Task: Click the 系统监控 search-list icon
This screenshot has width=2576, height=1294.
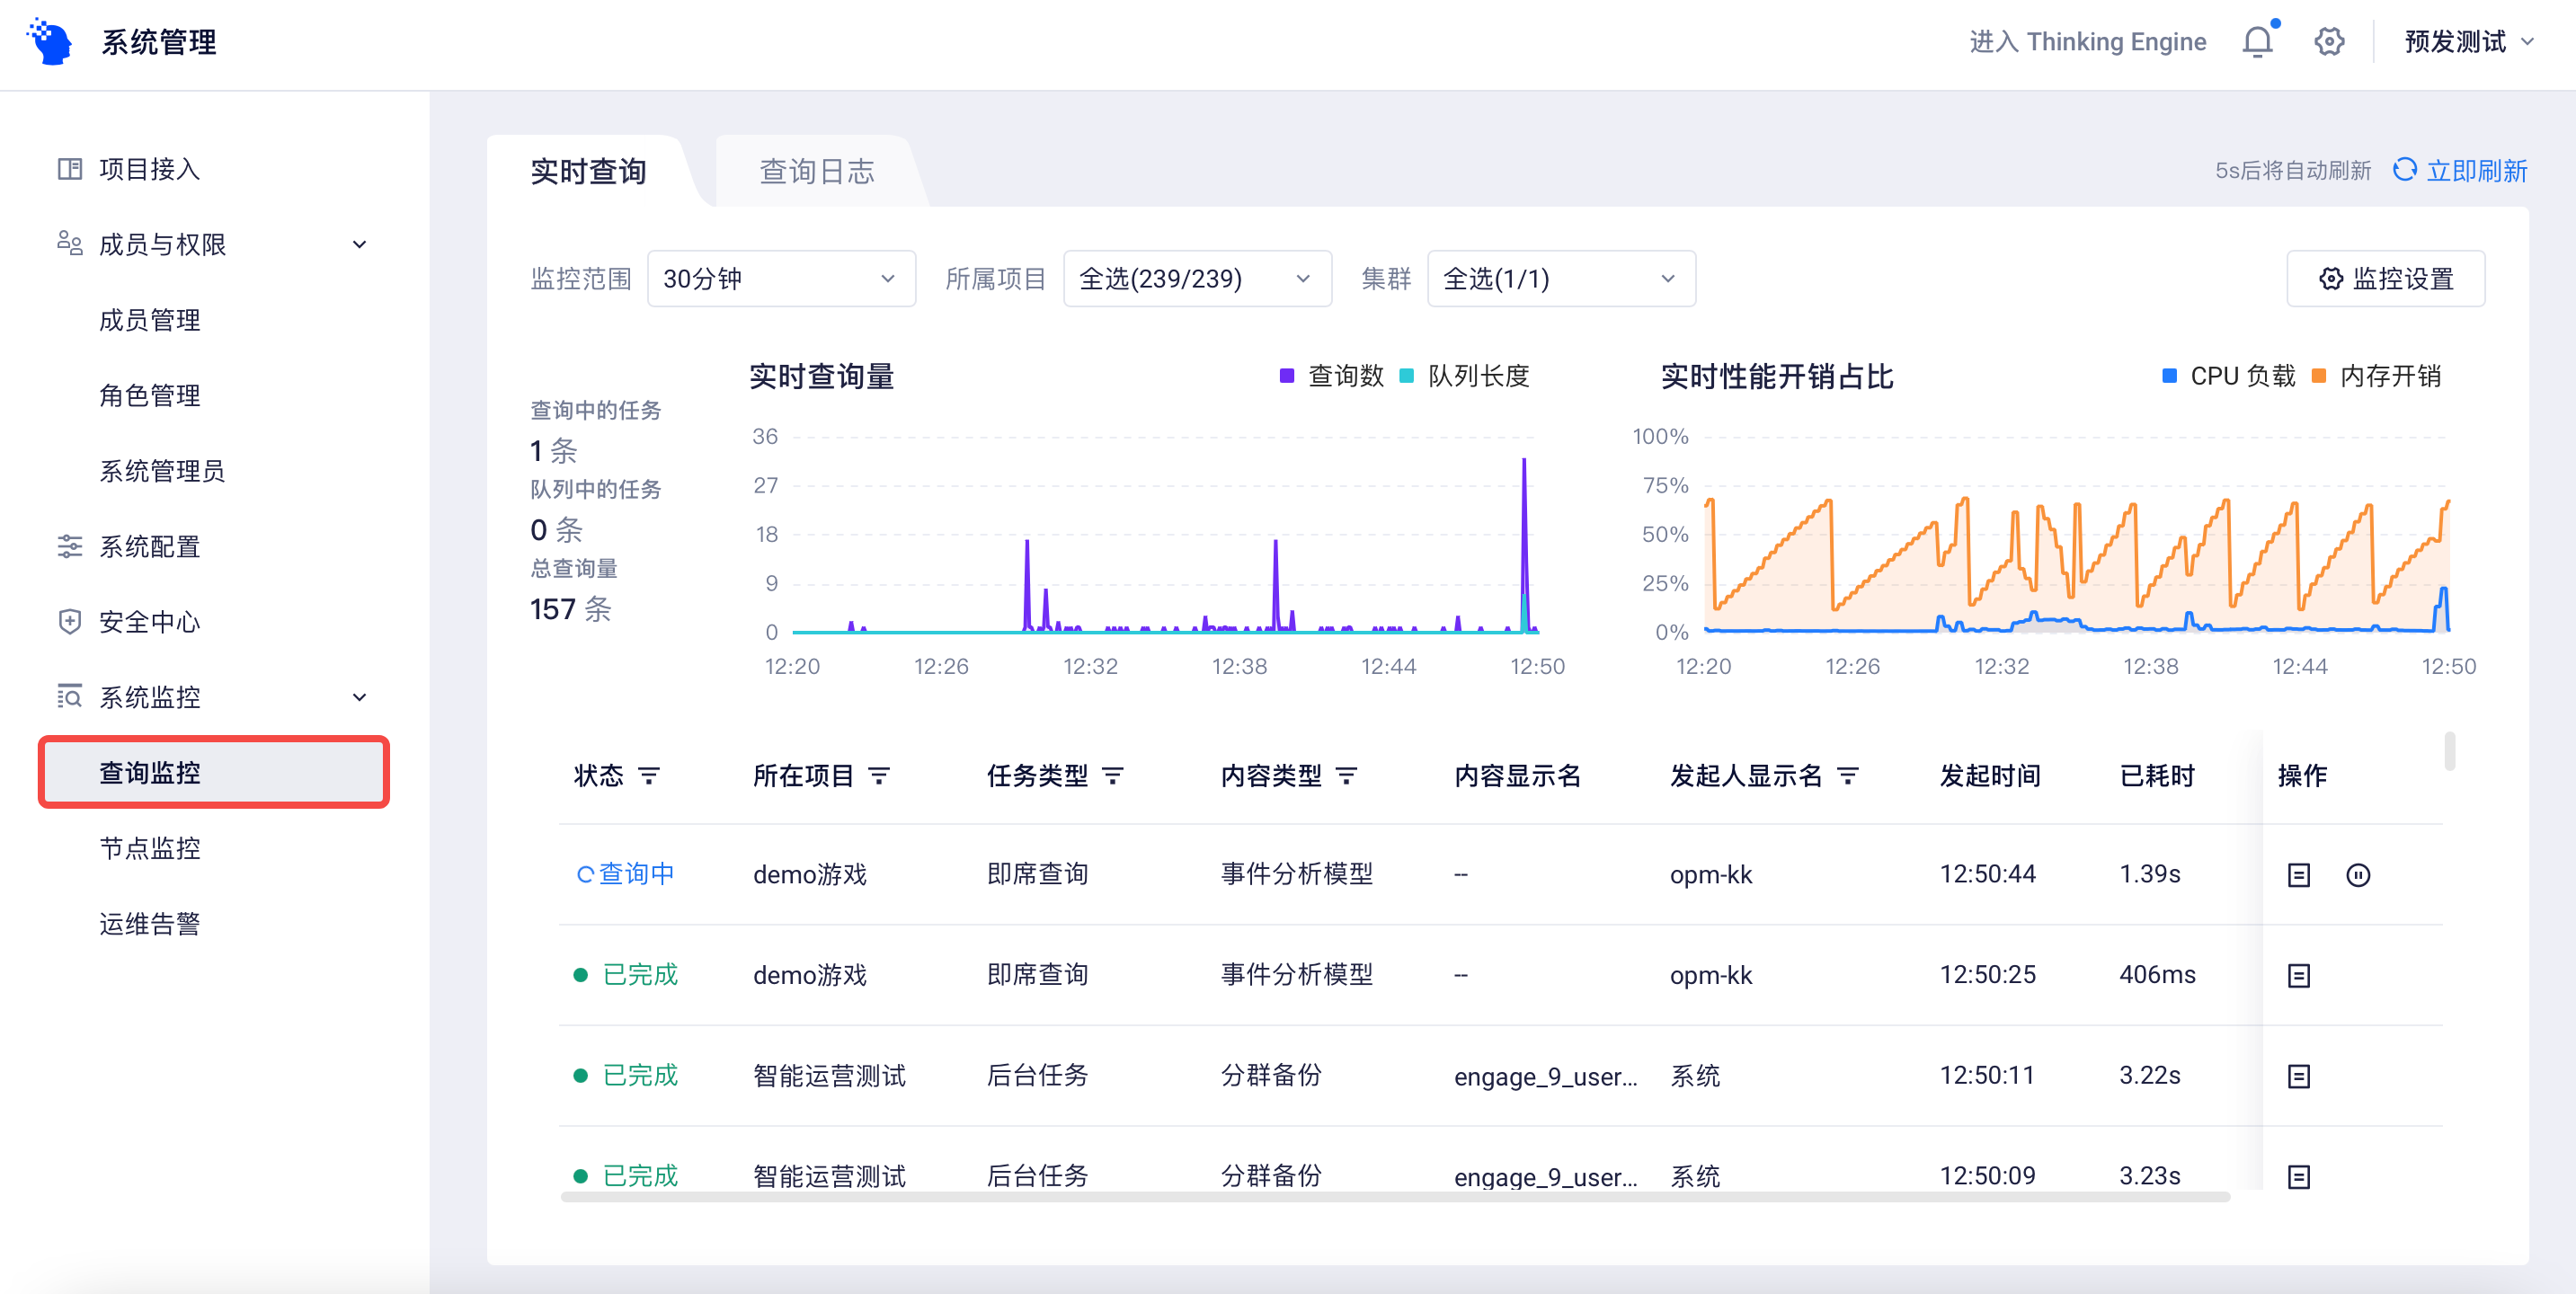Action: coord(69,697)
